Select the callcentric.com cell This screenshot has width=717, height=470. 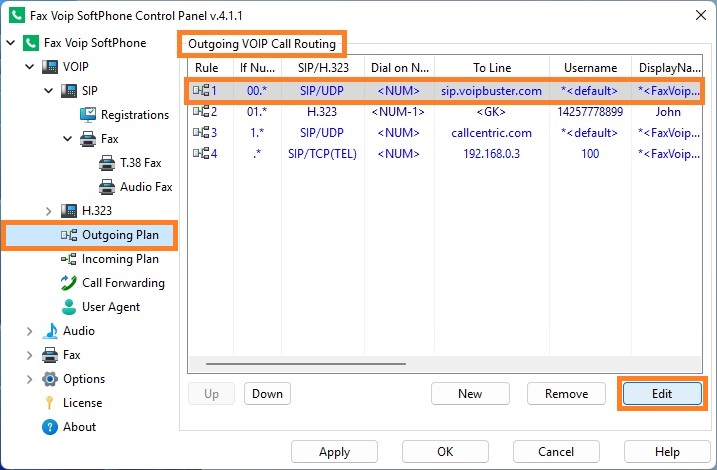492,133
